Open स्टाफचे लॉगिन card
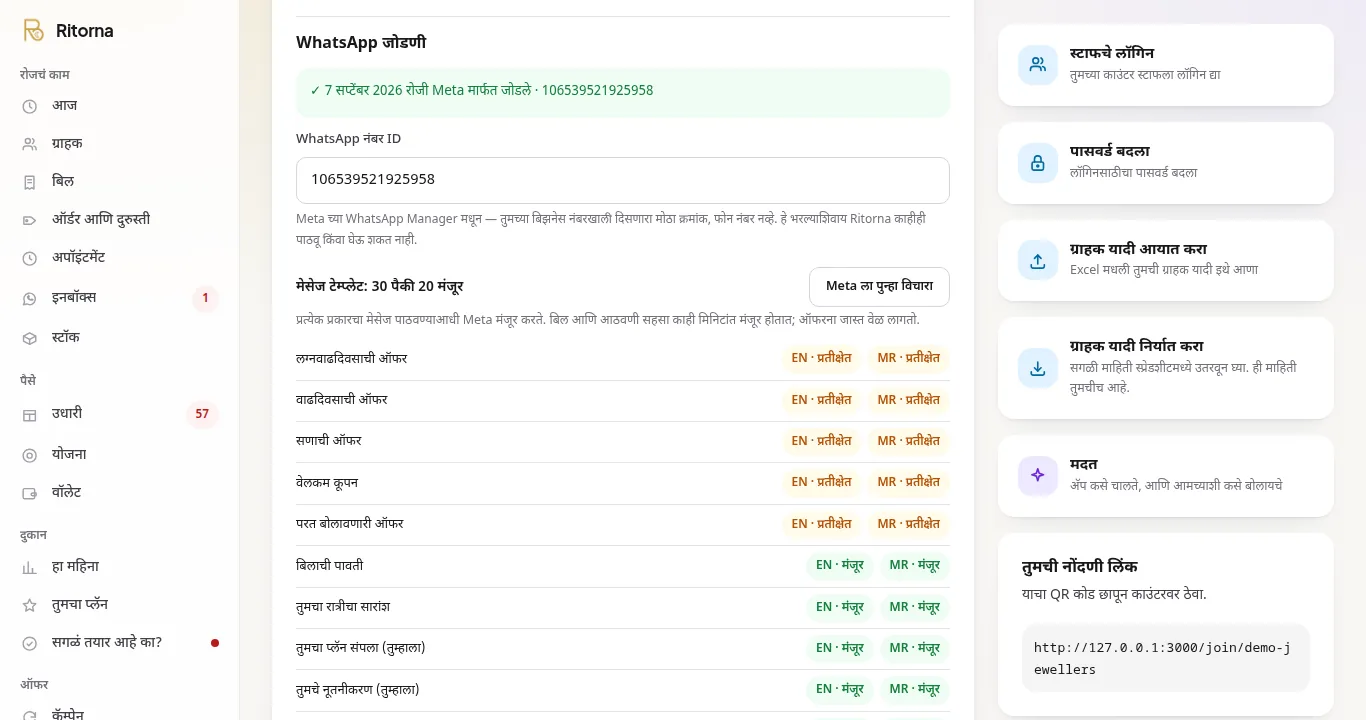 pos(1166,65)
